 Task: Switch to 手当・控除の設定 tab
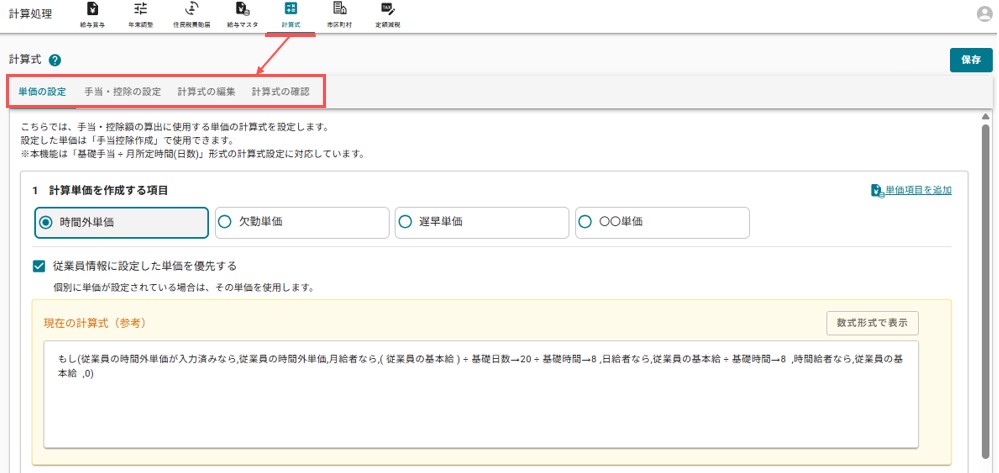pos(122,92)
